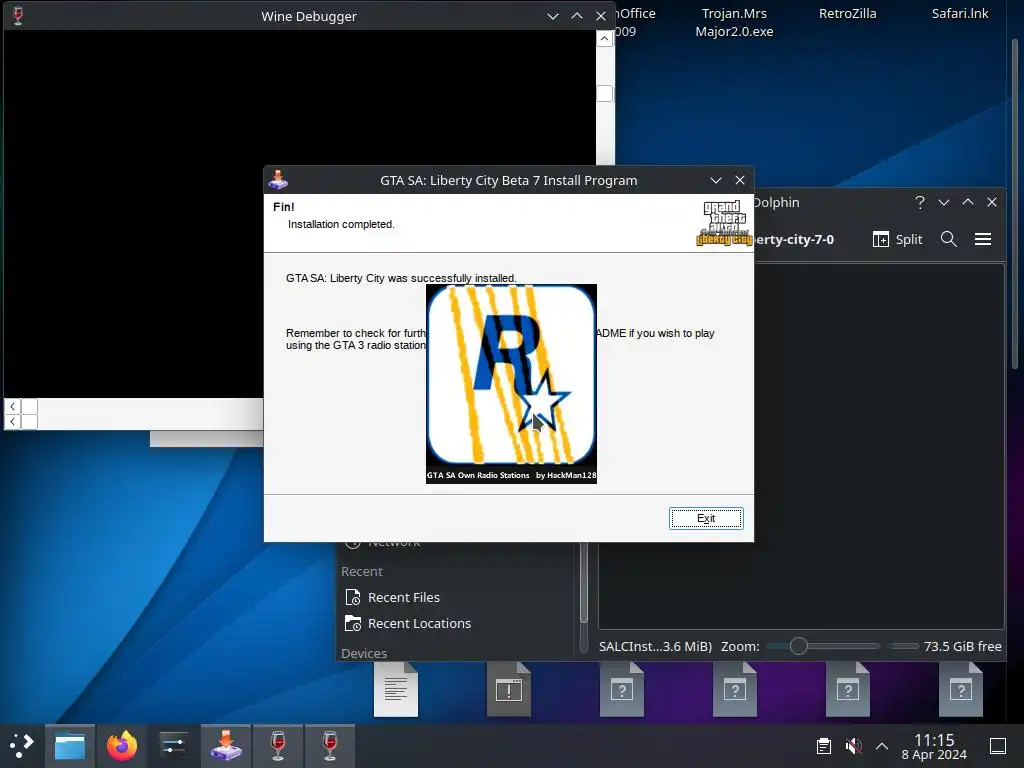Switch to the second wine glass taskbar entry

click(x=330, y=746)
